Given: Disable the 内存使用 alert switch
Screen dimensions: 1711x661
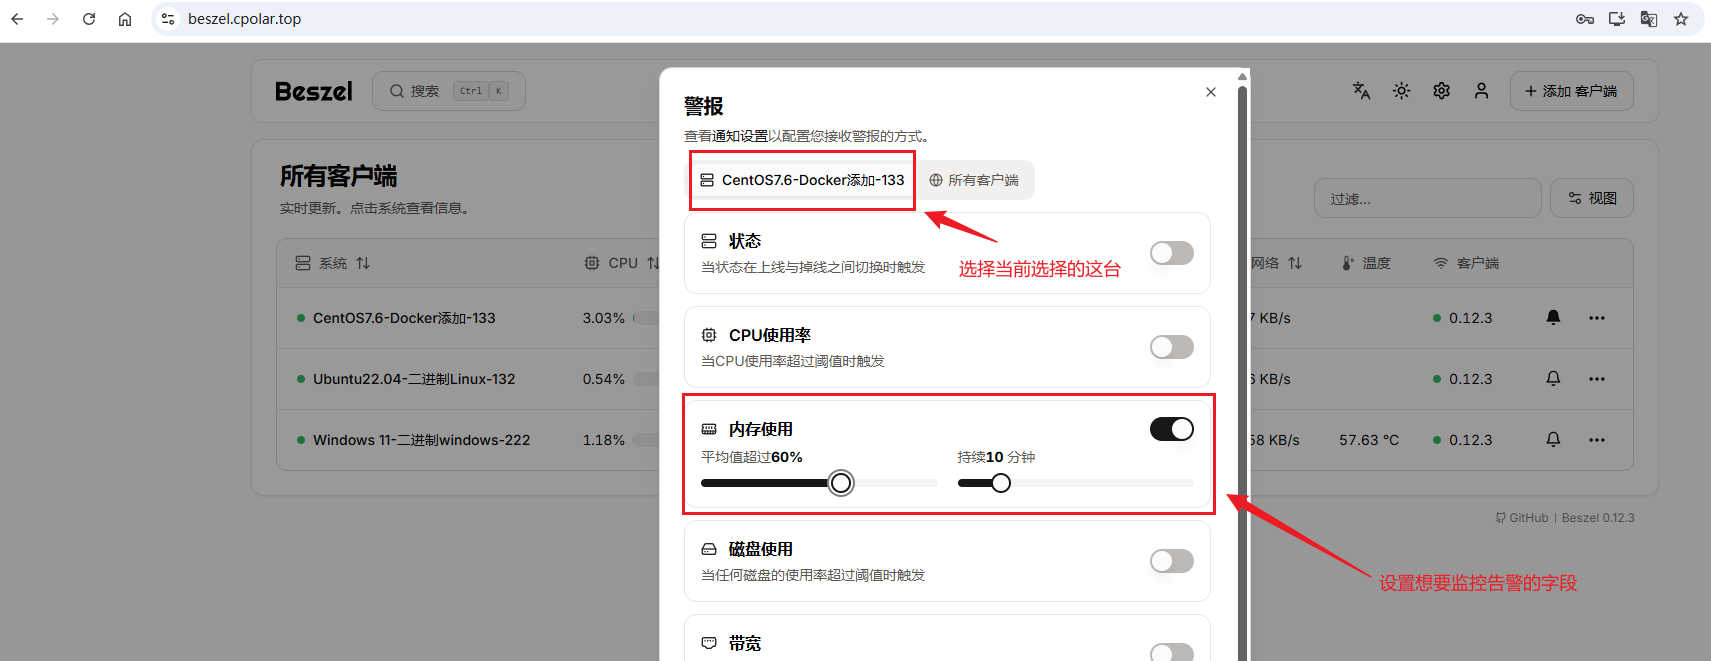Looking at the screenshot, I should [1172, 429].
